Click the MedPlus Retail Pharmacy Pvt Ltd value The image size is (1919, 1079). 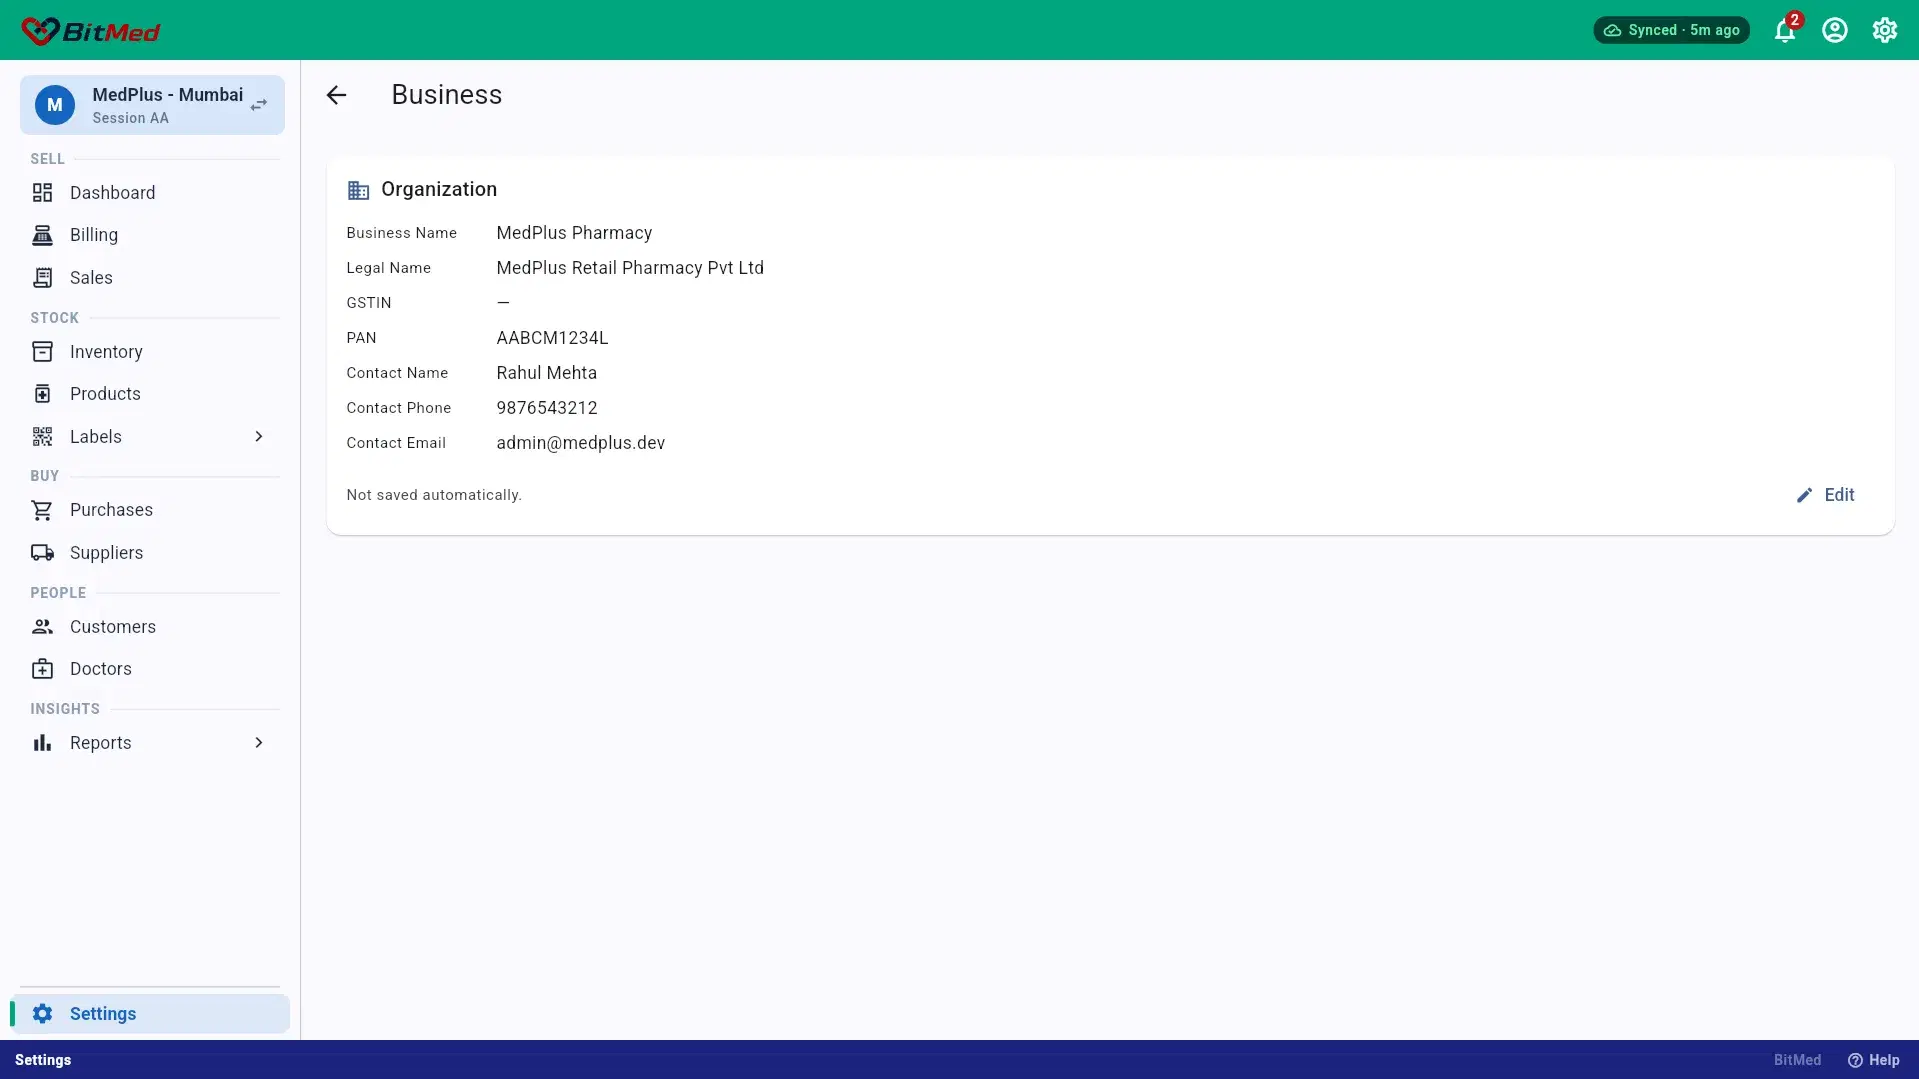[x=630, y=268]
